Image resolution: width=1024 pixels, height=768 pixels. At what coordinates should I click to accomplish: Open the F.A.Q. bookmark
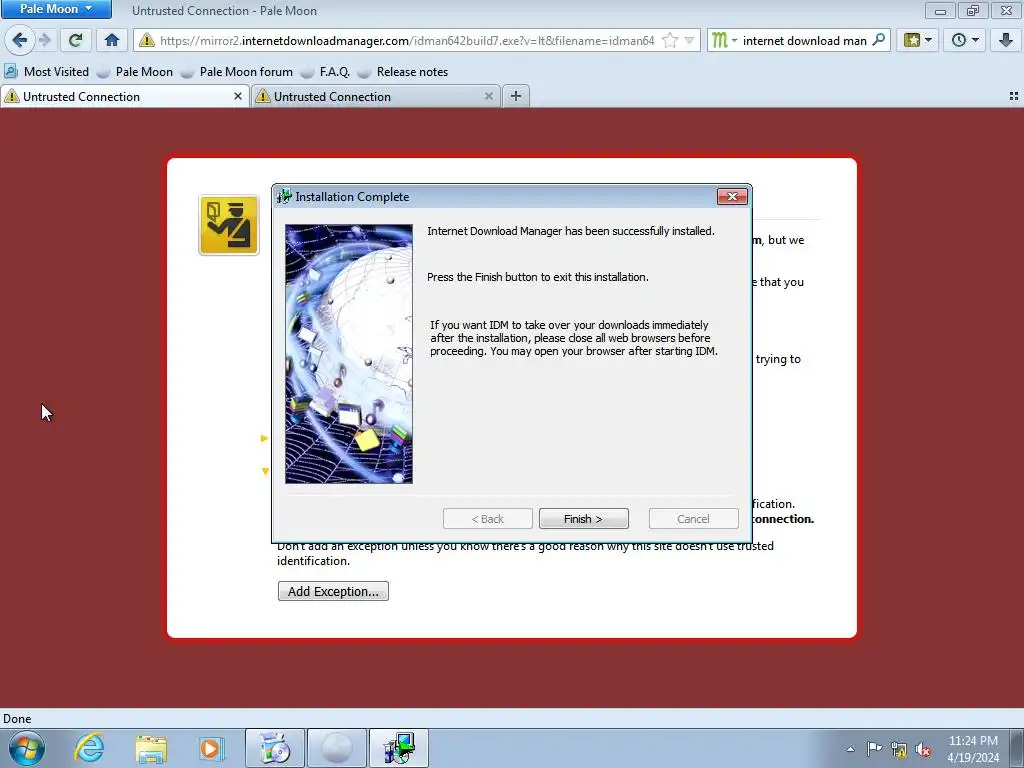click(325, 72)
